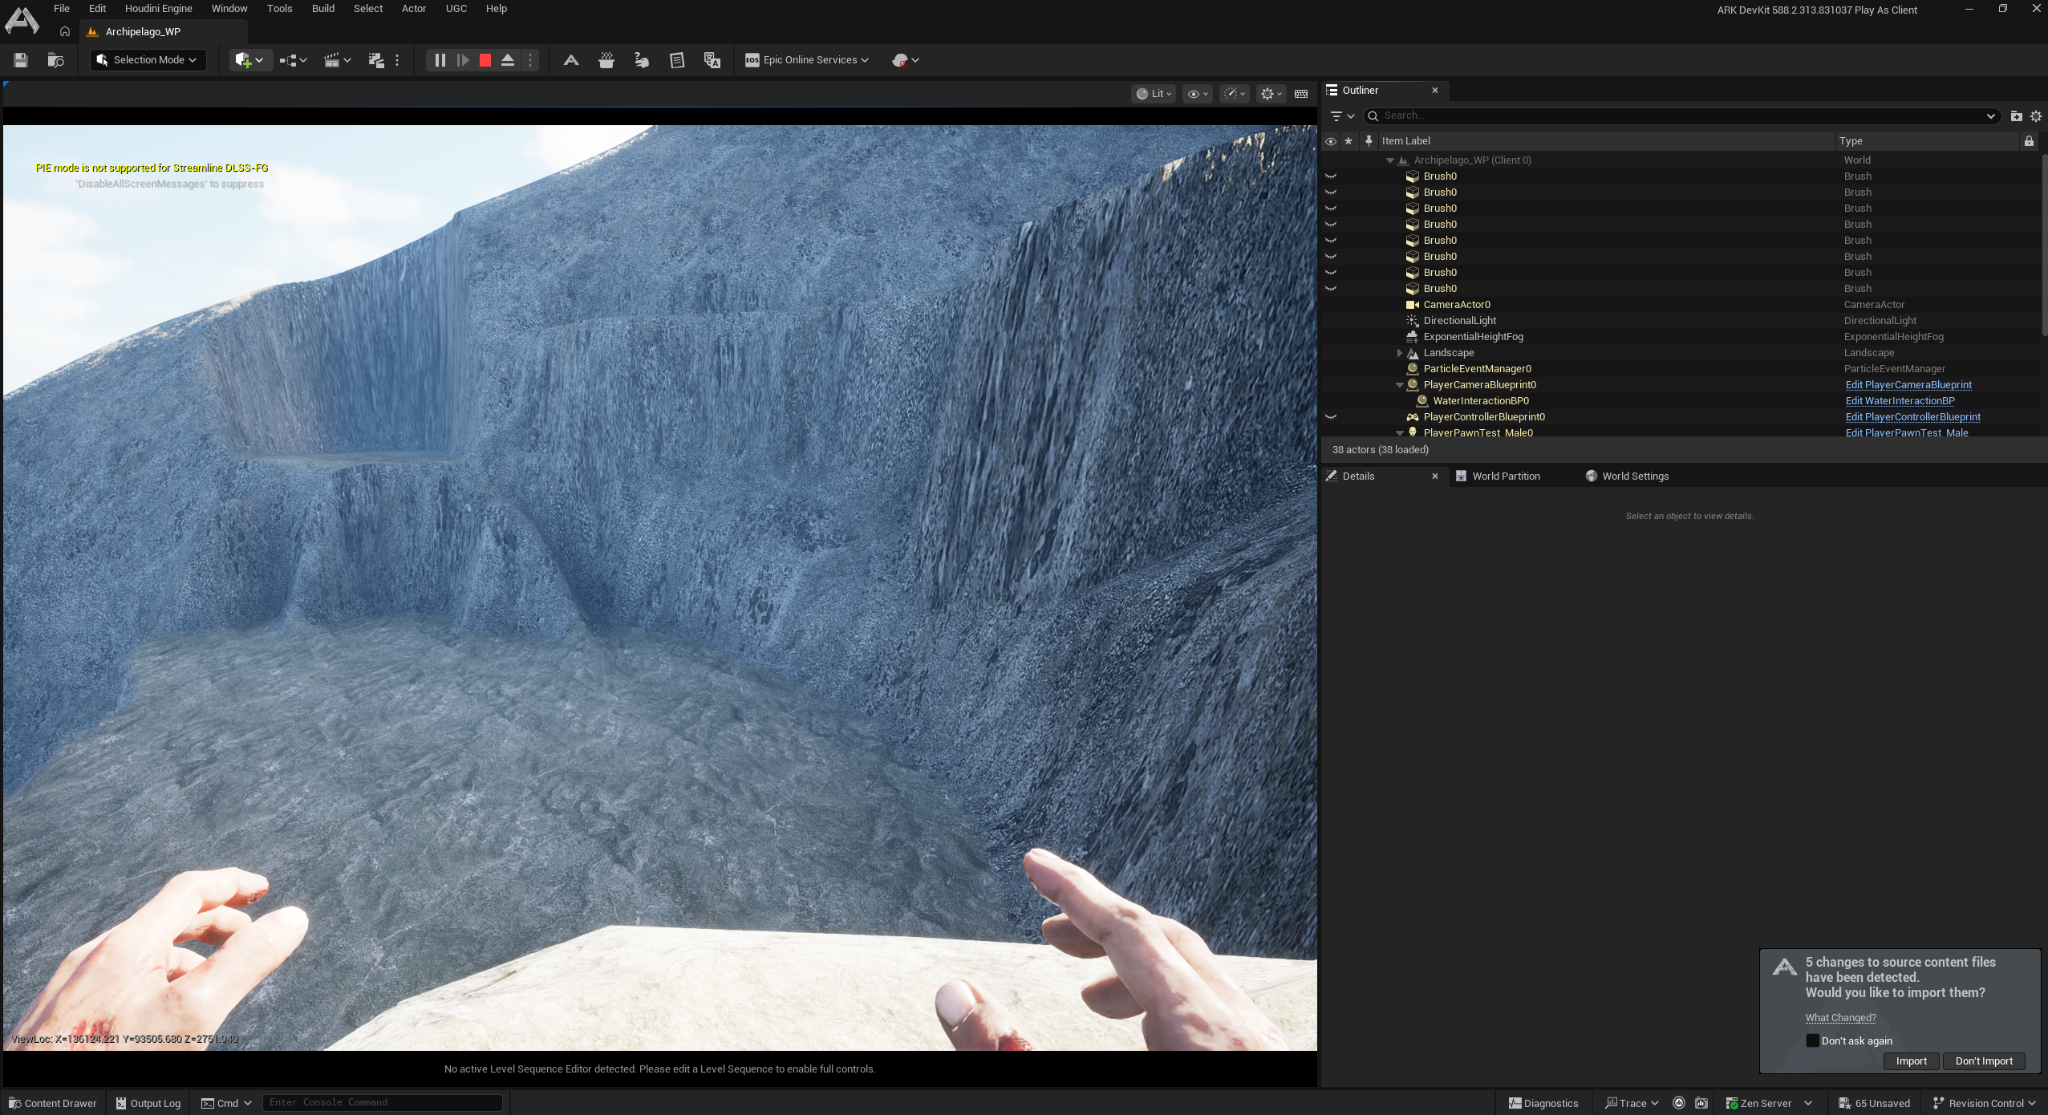Click the cooking pot toolbar icon
Screen dimensions: 2048x1115
point(606,60)
